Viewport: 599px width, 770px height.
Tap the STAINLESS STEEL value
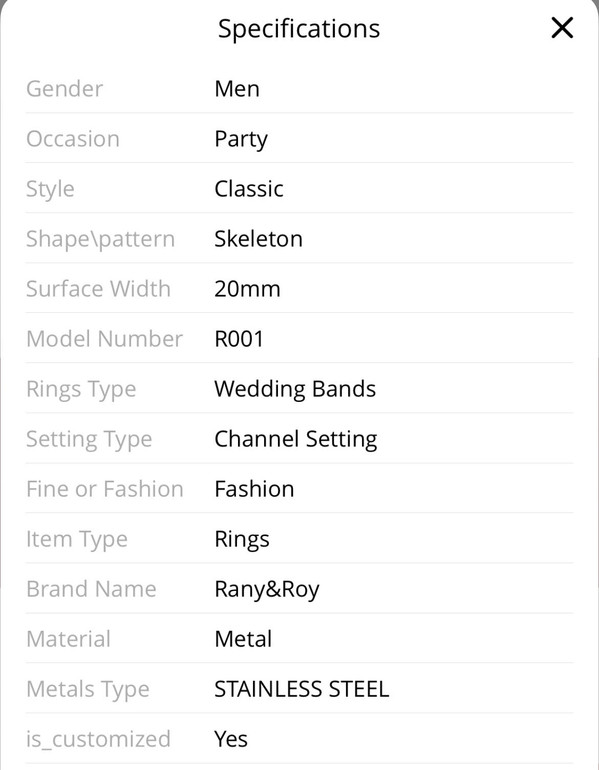pyautogui.click(x=302, y=689)
